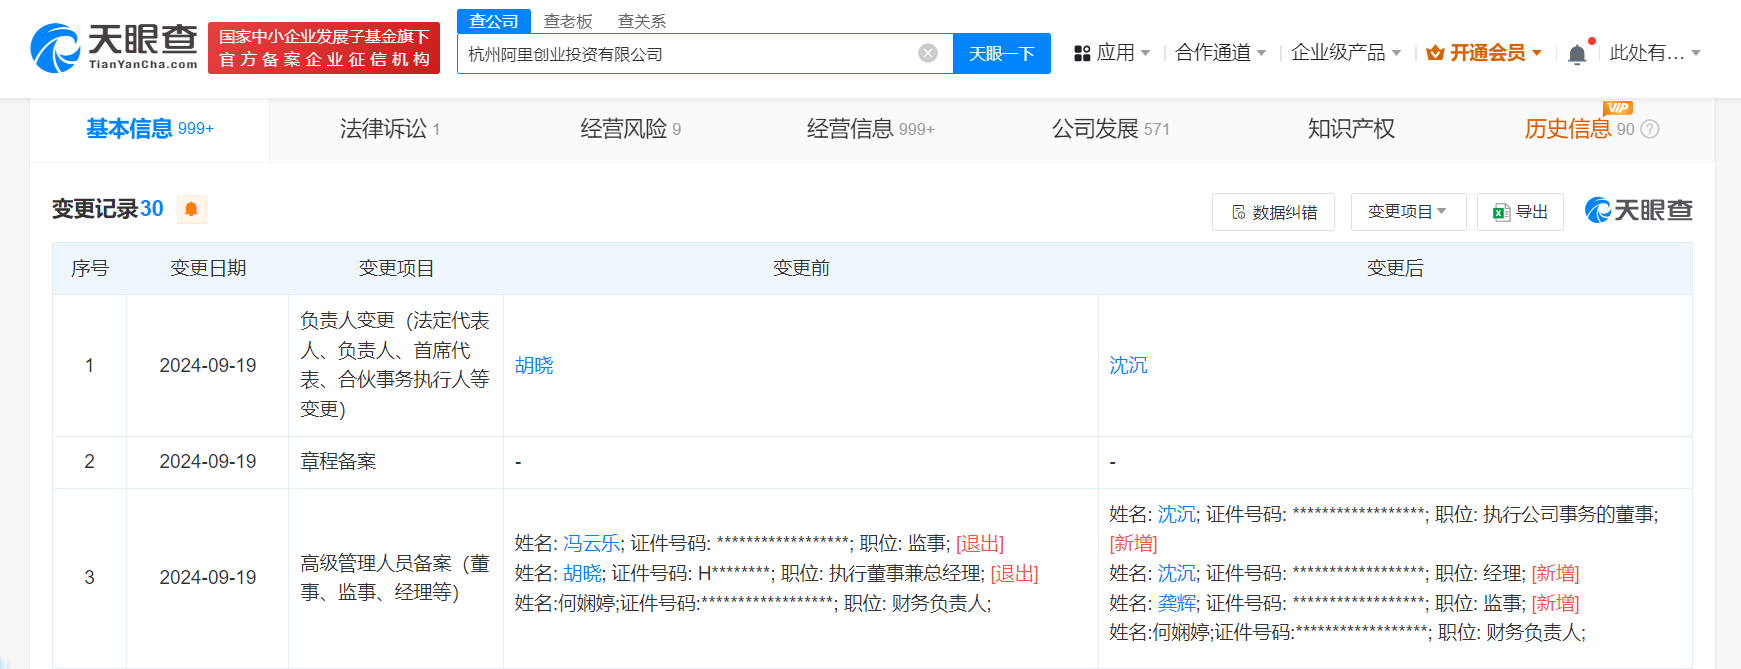This screenshot has height=669, width=1741.
Task: Click the 数据纠错 button
Action: point(1273,212)
